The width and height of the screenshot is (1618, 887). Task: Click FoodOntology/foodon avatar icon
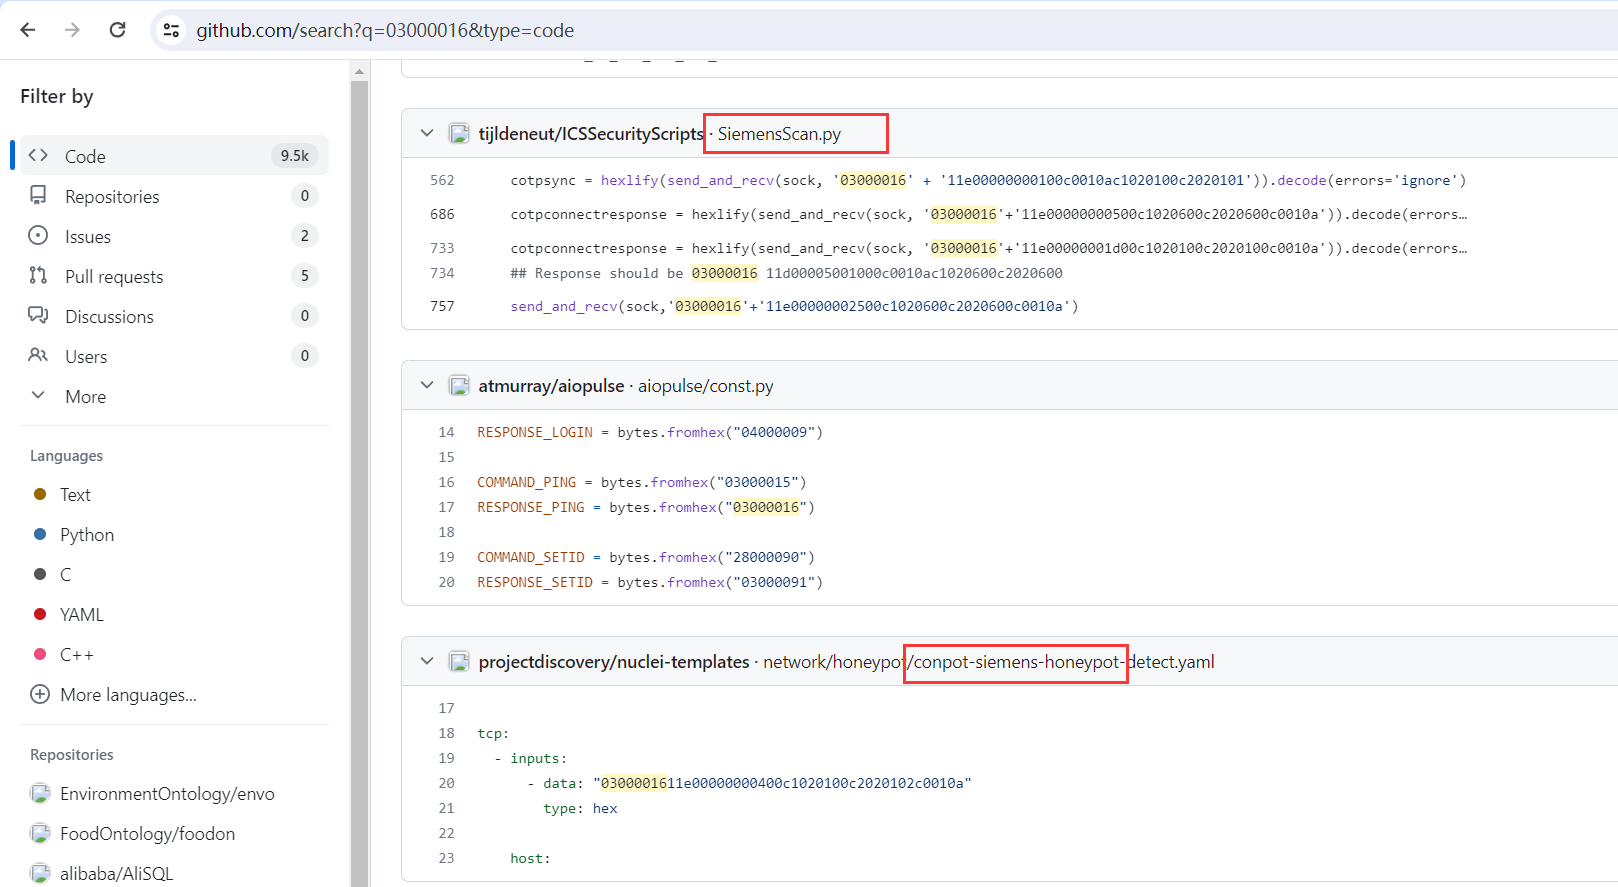click(x=40, y=833)
